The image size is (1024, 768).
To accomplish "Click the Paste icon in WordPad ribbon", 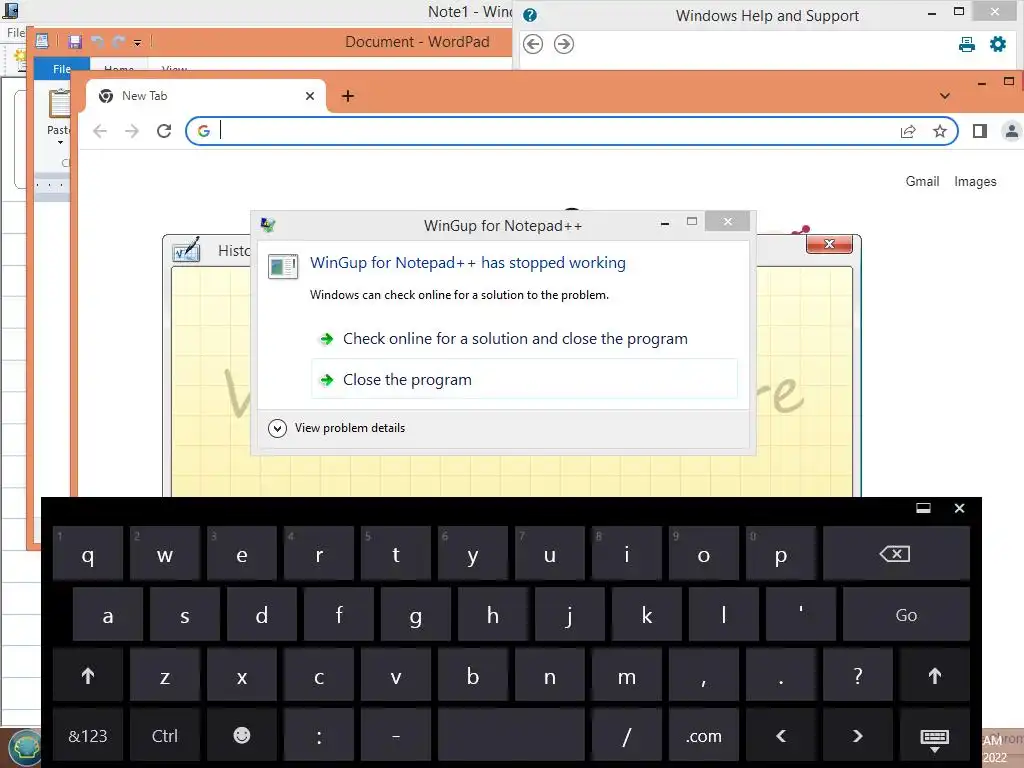I will click(59, 104).
